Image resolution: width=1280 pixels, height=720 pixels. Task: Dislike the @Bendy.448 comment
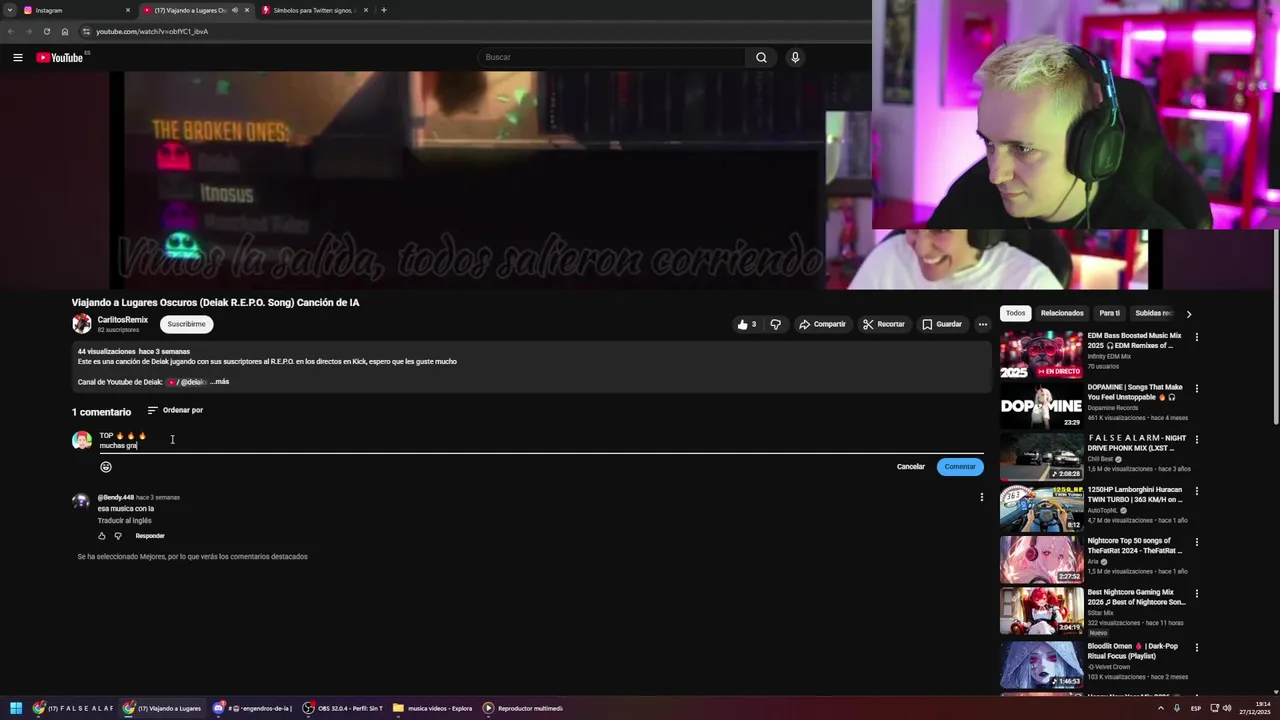click(118, 536)
